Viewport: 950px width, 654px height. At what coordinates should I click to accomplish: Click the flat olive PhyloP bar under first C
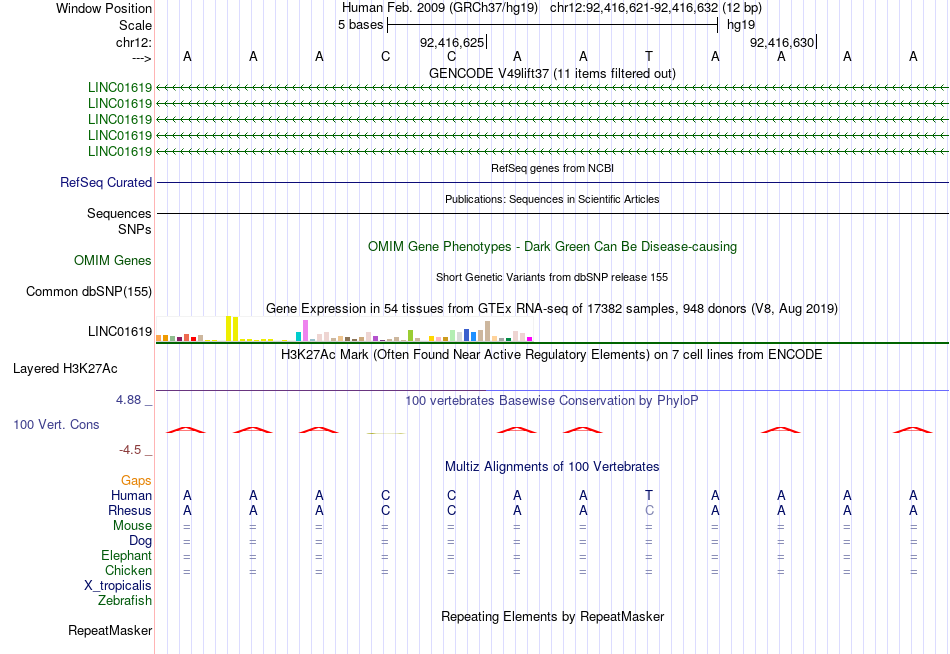point(386,433)
